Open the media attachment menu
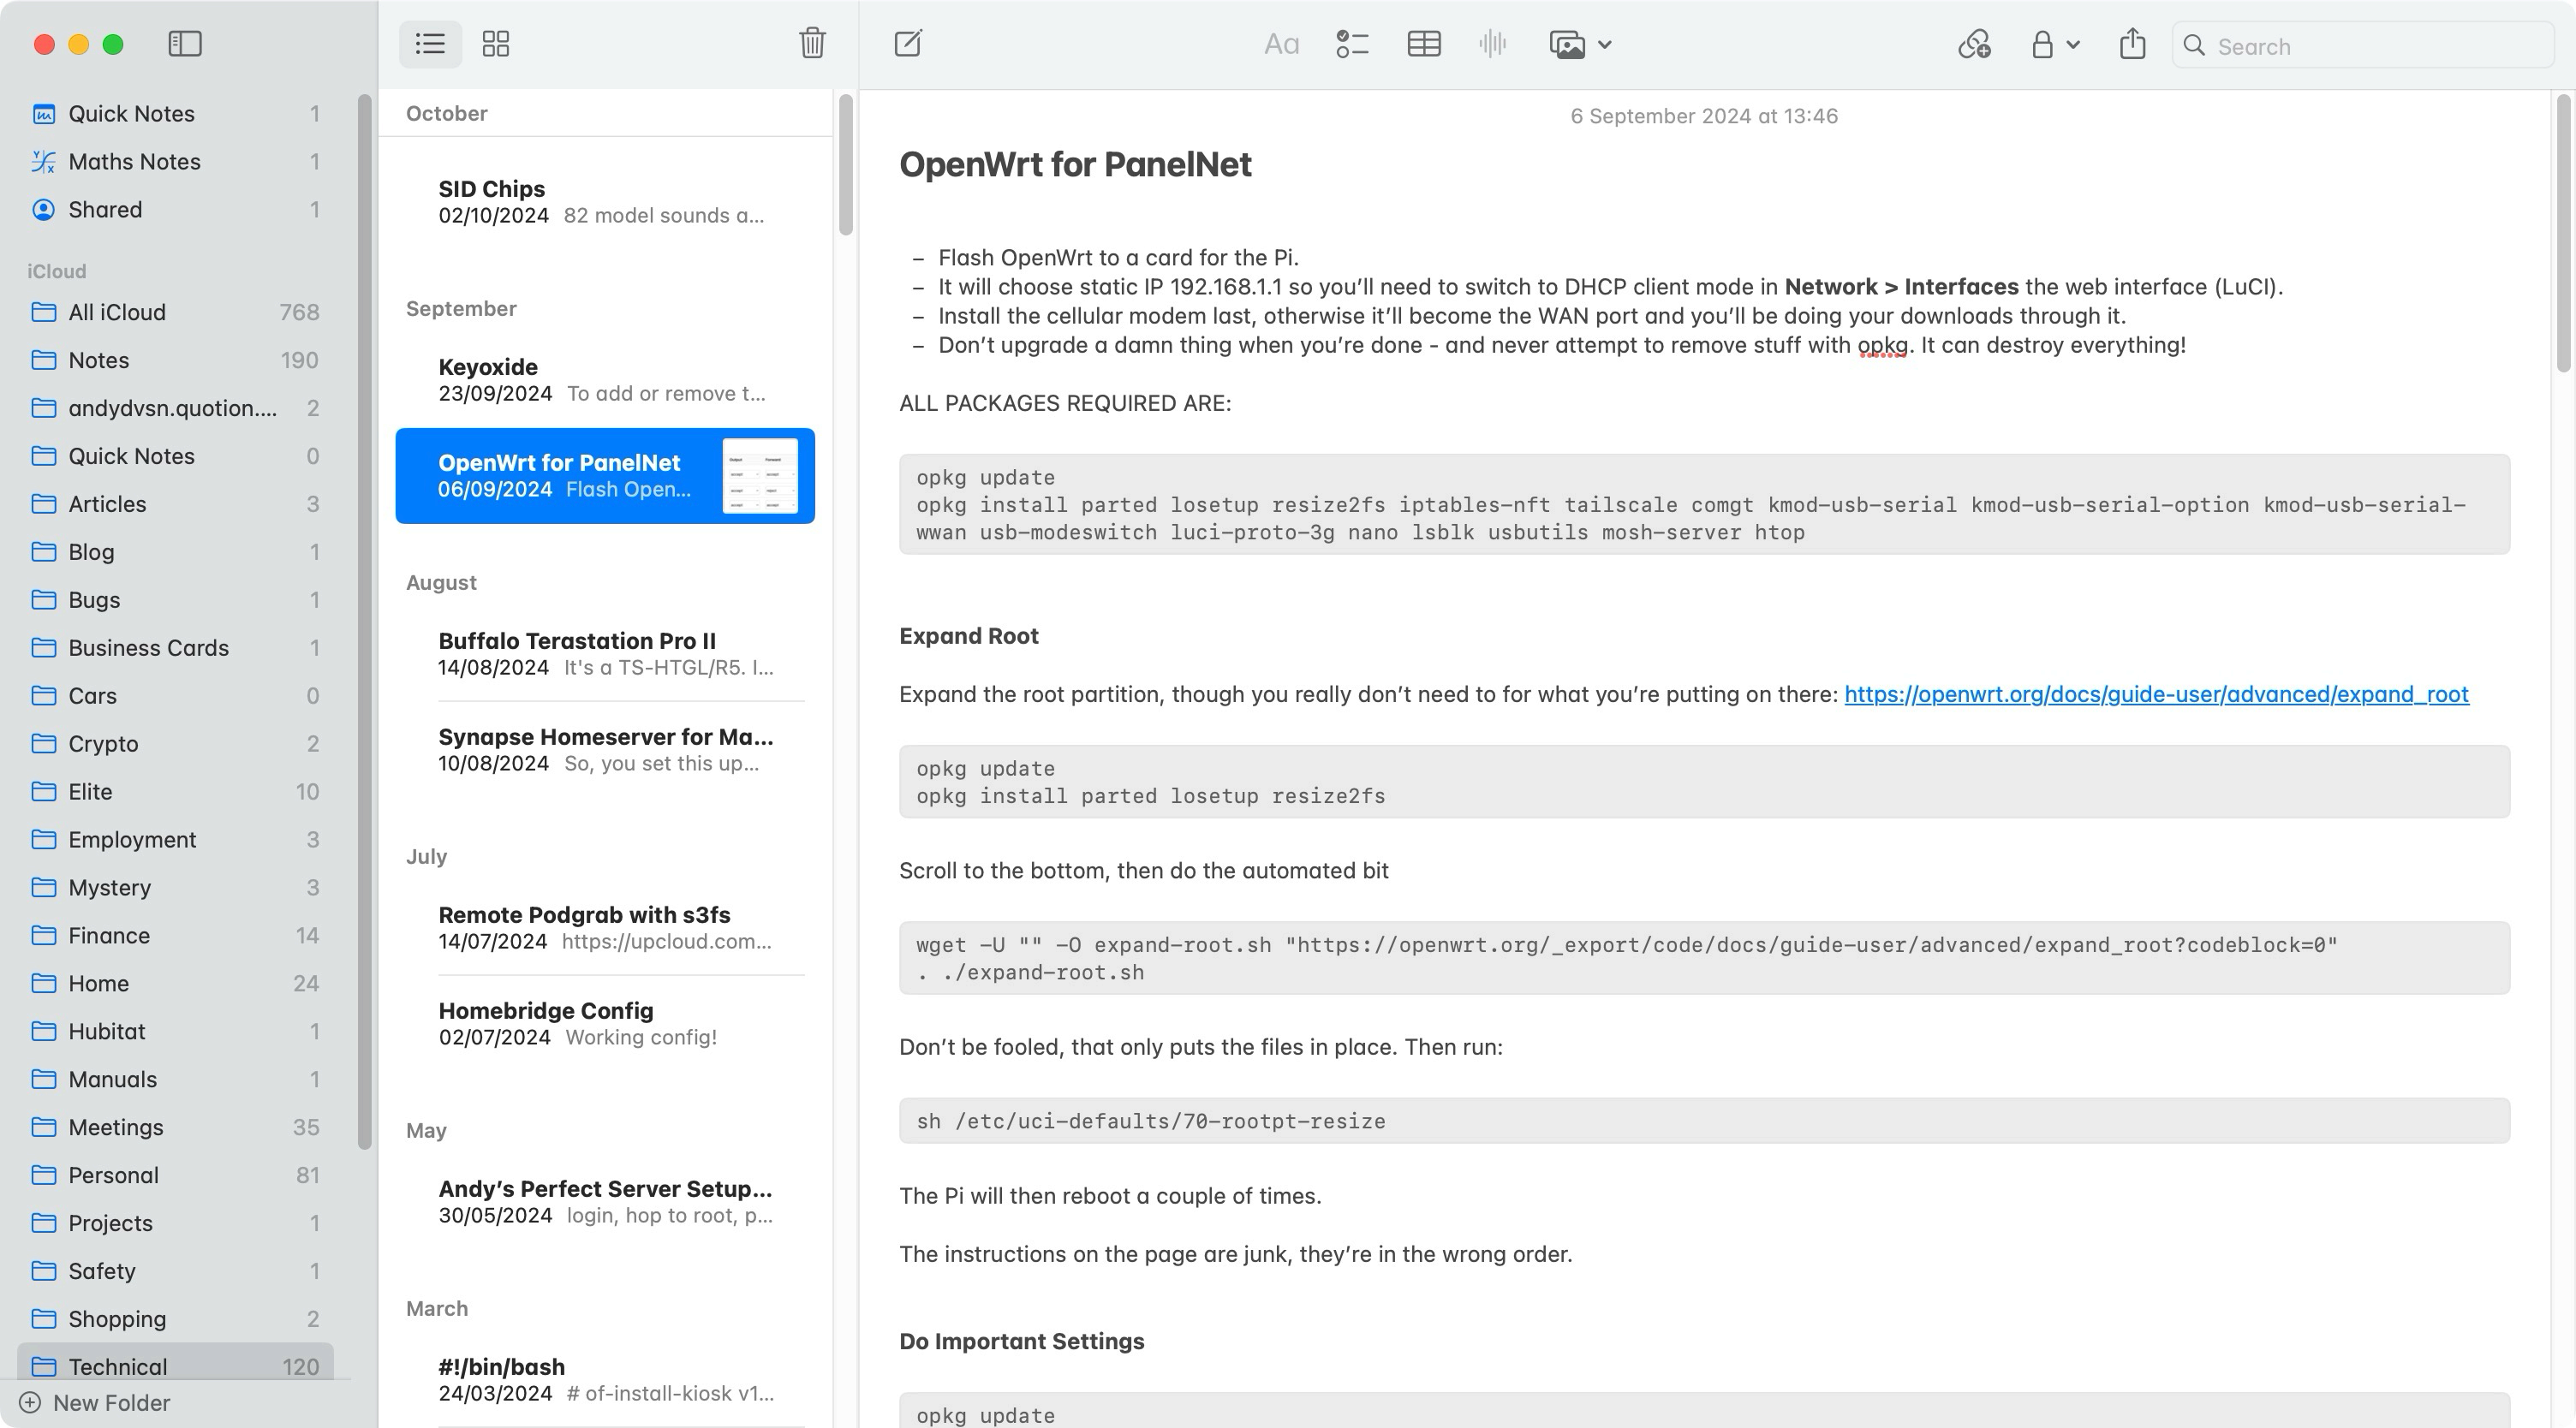The image size is (2576, 1428). [1580, 44]
